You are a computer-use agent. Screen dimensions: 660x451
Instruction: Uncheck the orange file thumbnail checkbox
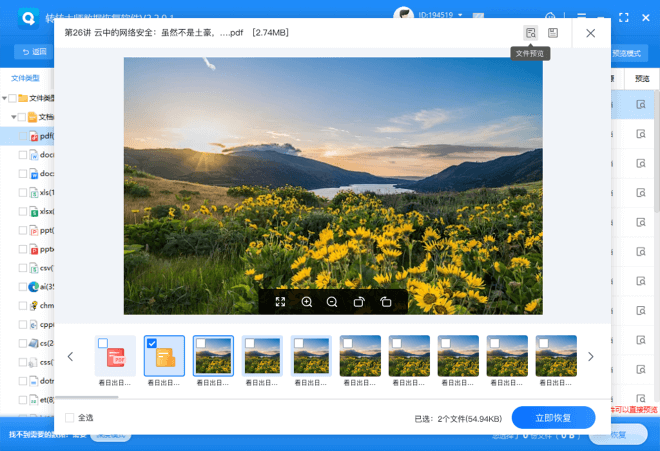[152, 343]
